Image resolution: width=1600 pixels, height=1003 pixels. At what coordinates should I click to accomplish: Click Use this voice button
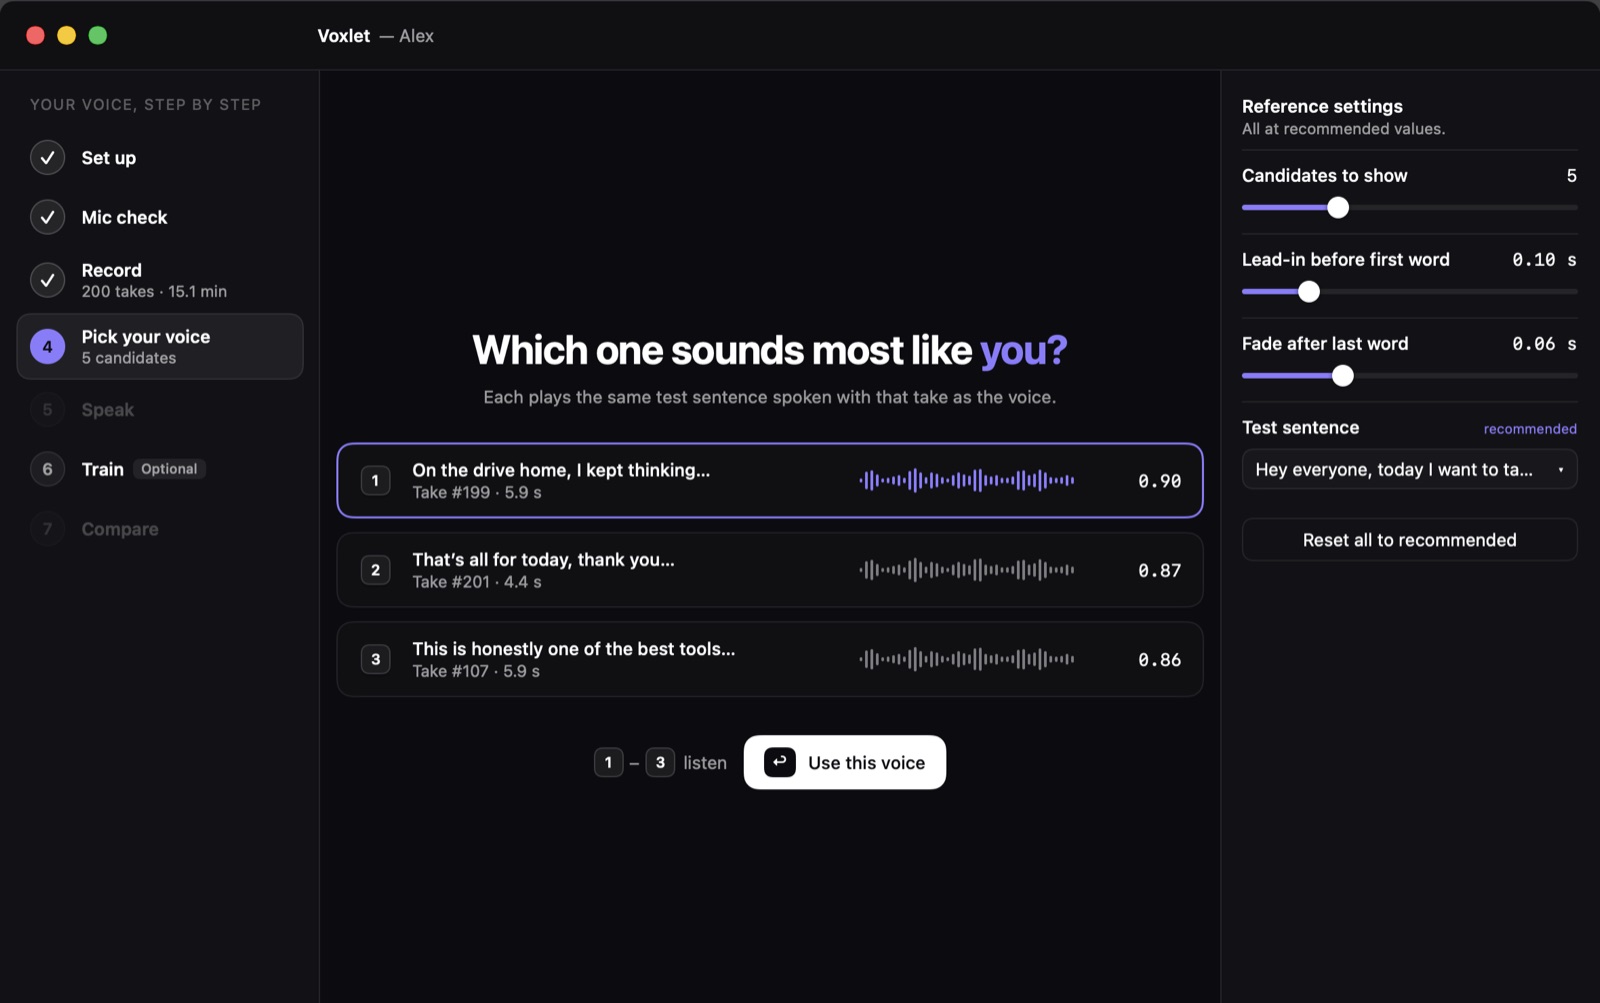pos(845,762)
